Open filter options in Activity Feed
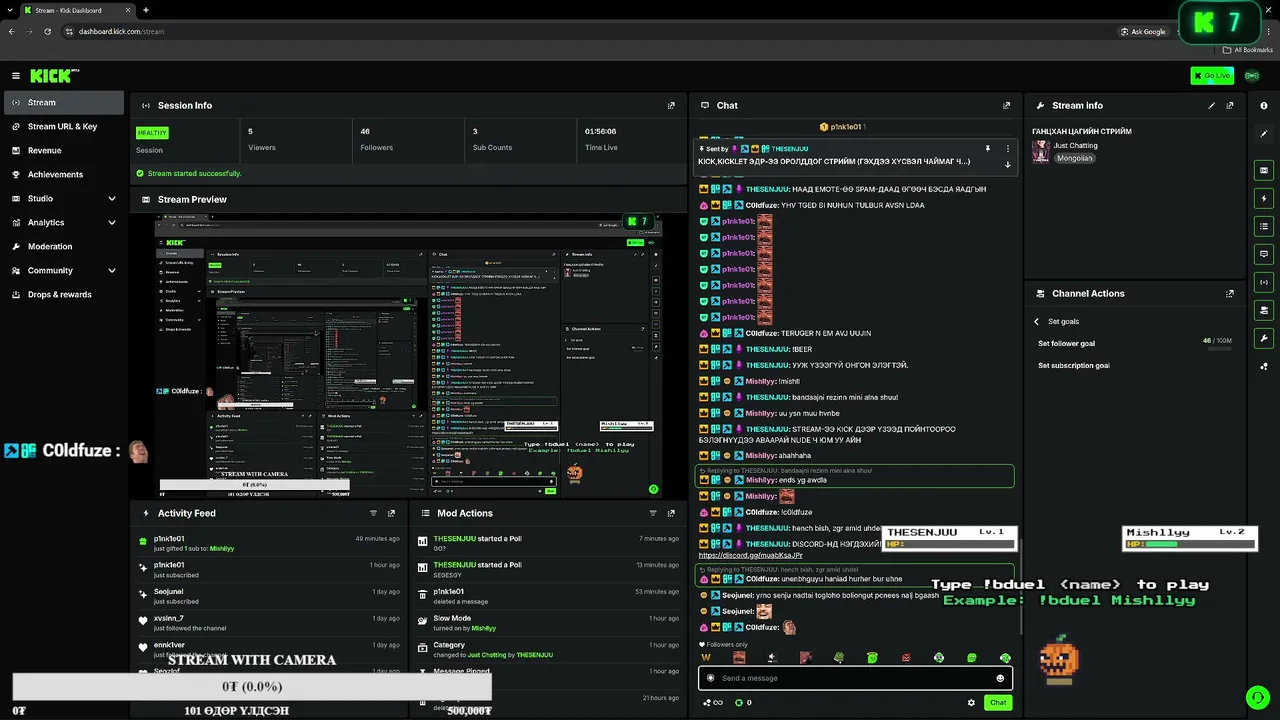 coord(373,513)
